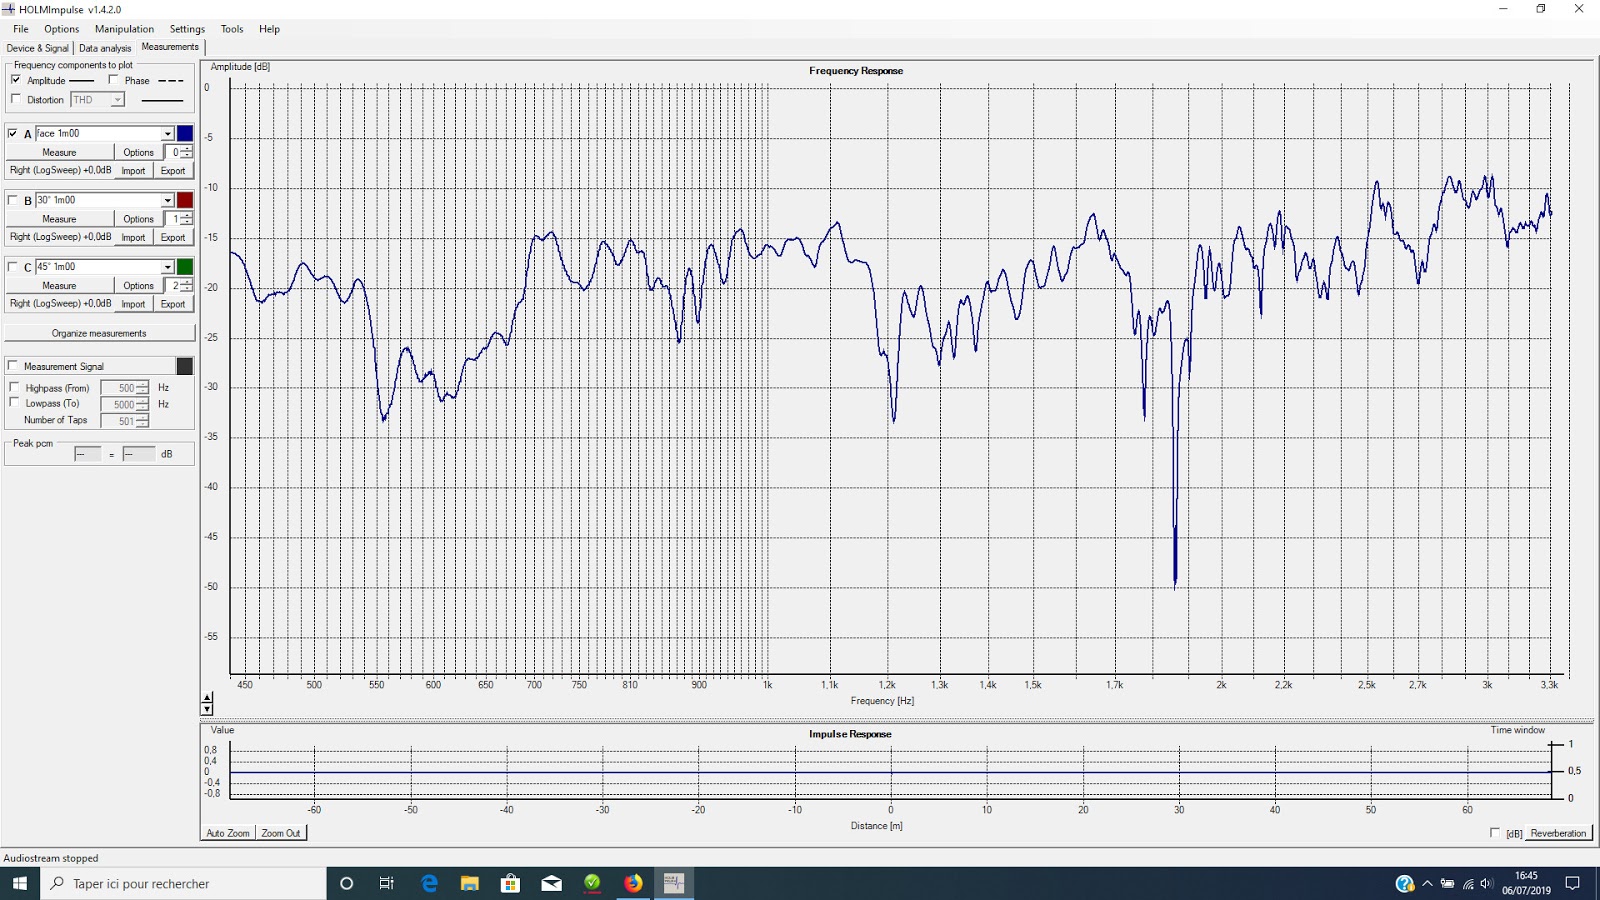This screenshot has width=1600, height=900.
Task: Uncheck measurement A checkbox
Action: tap(13, 133)
